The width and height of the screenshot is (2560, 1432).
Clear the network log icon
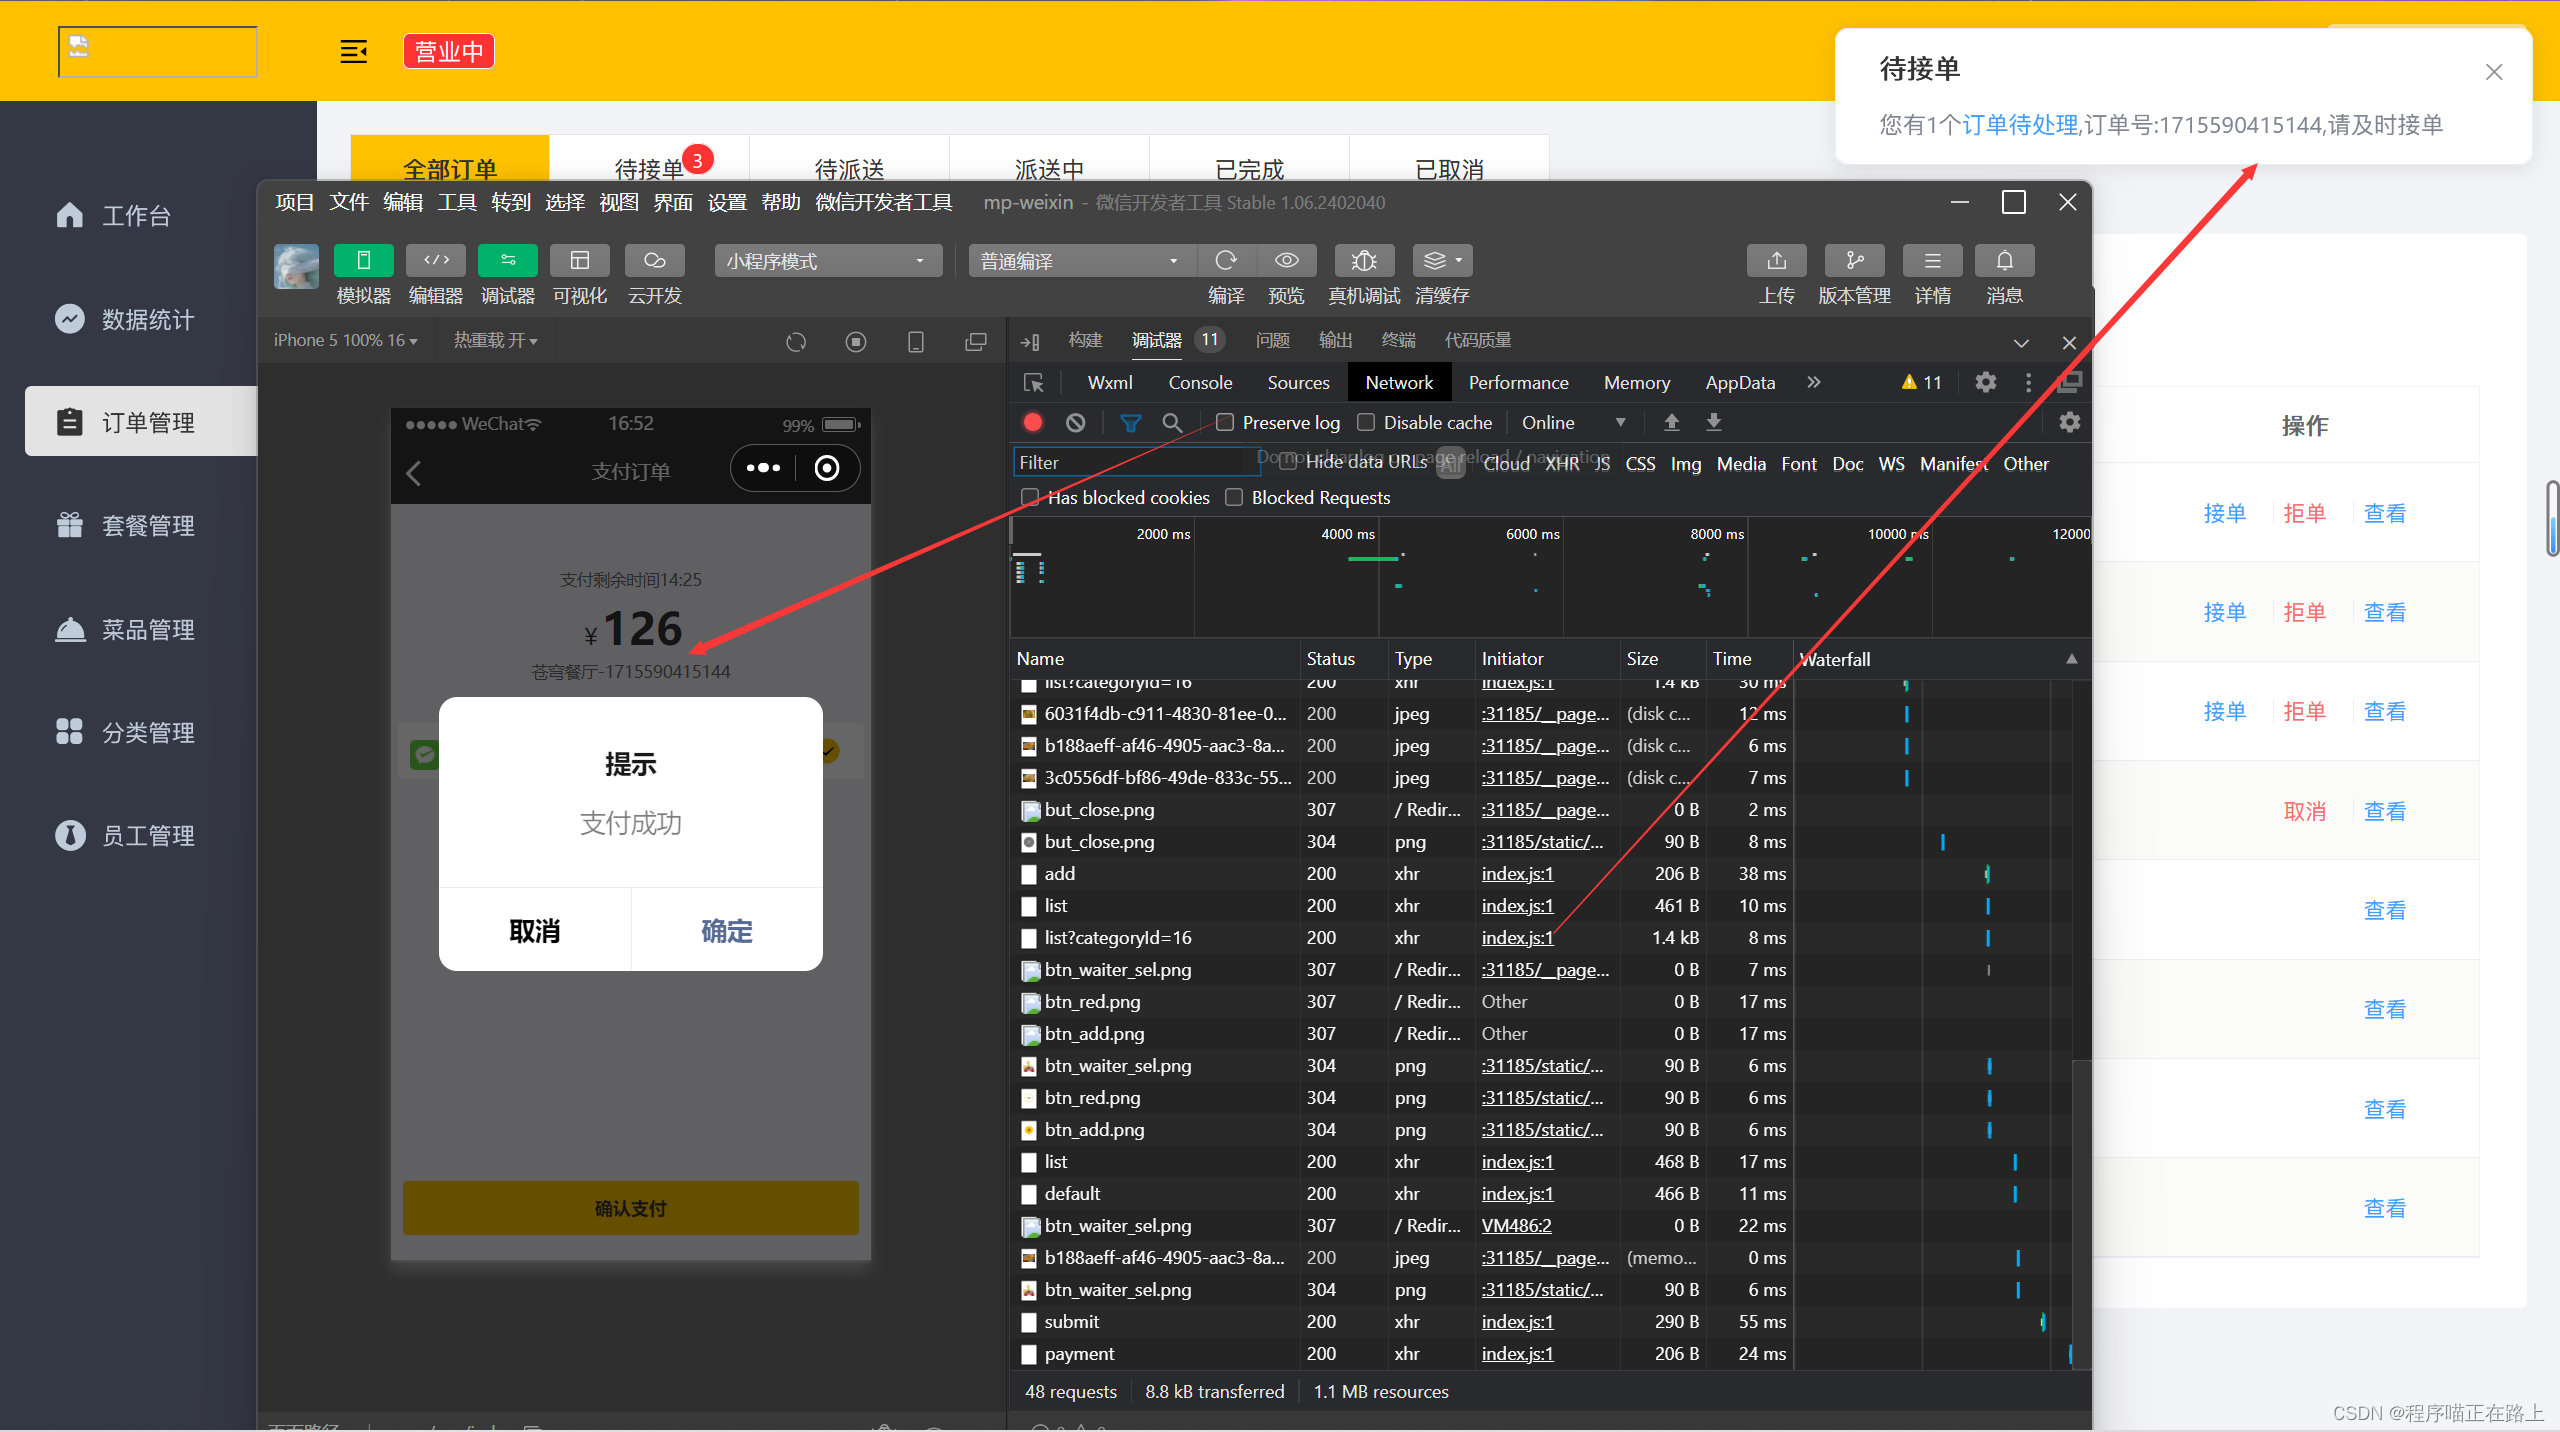[x=1076, y=422]
